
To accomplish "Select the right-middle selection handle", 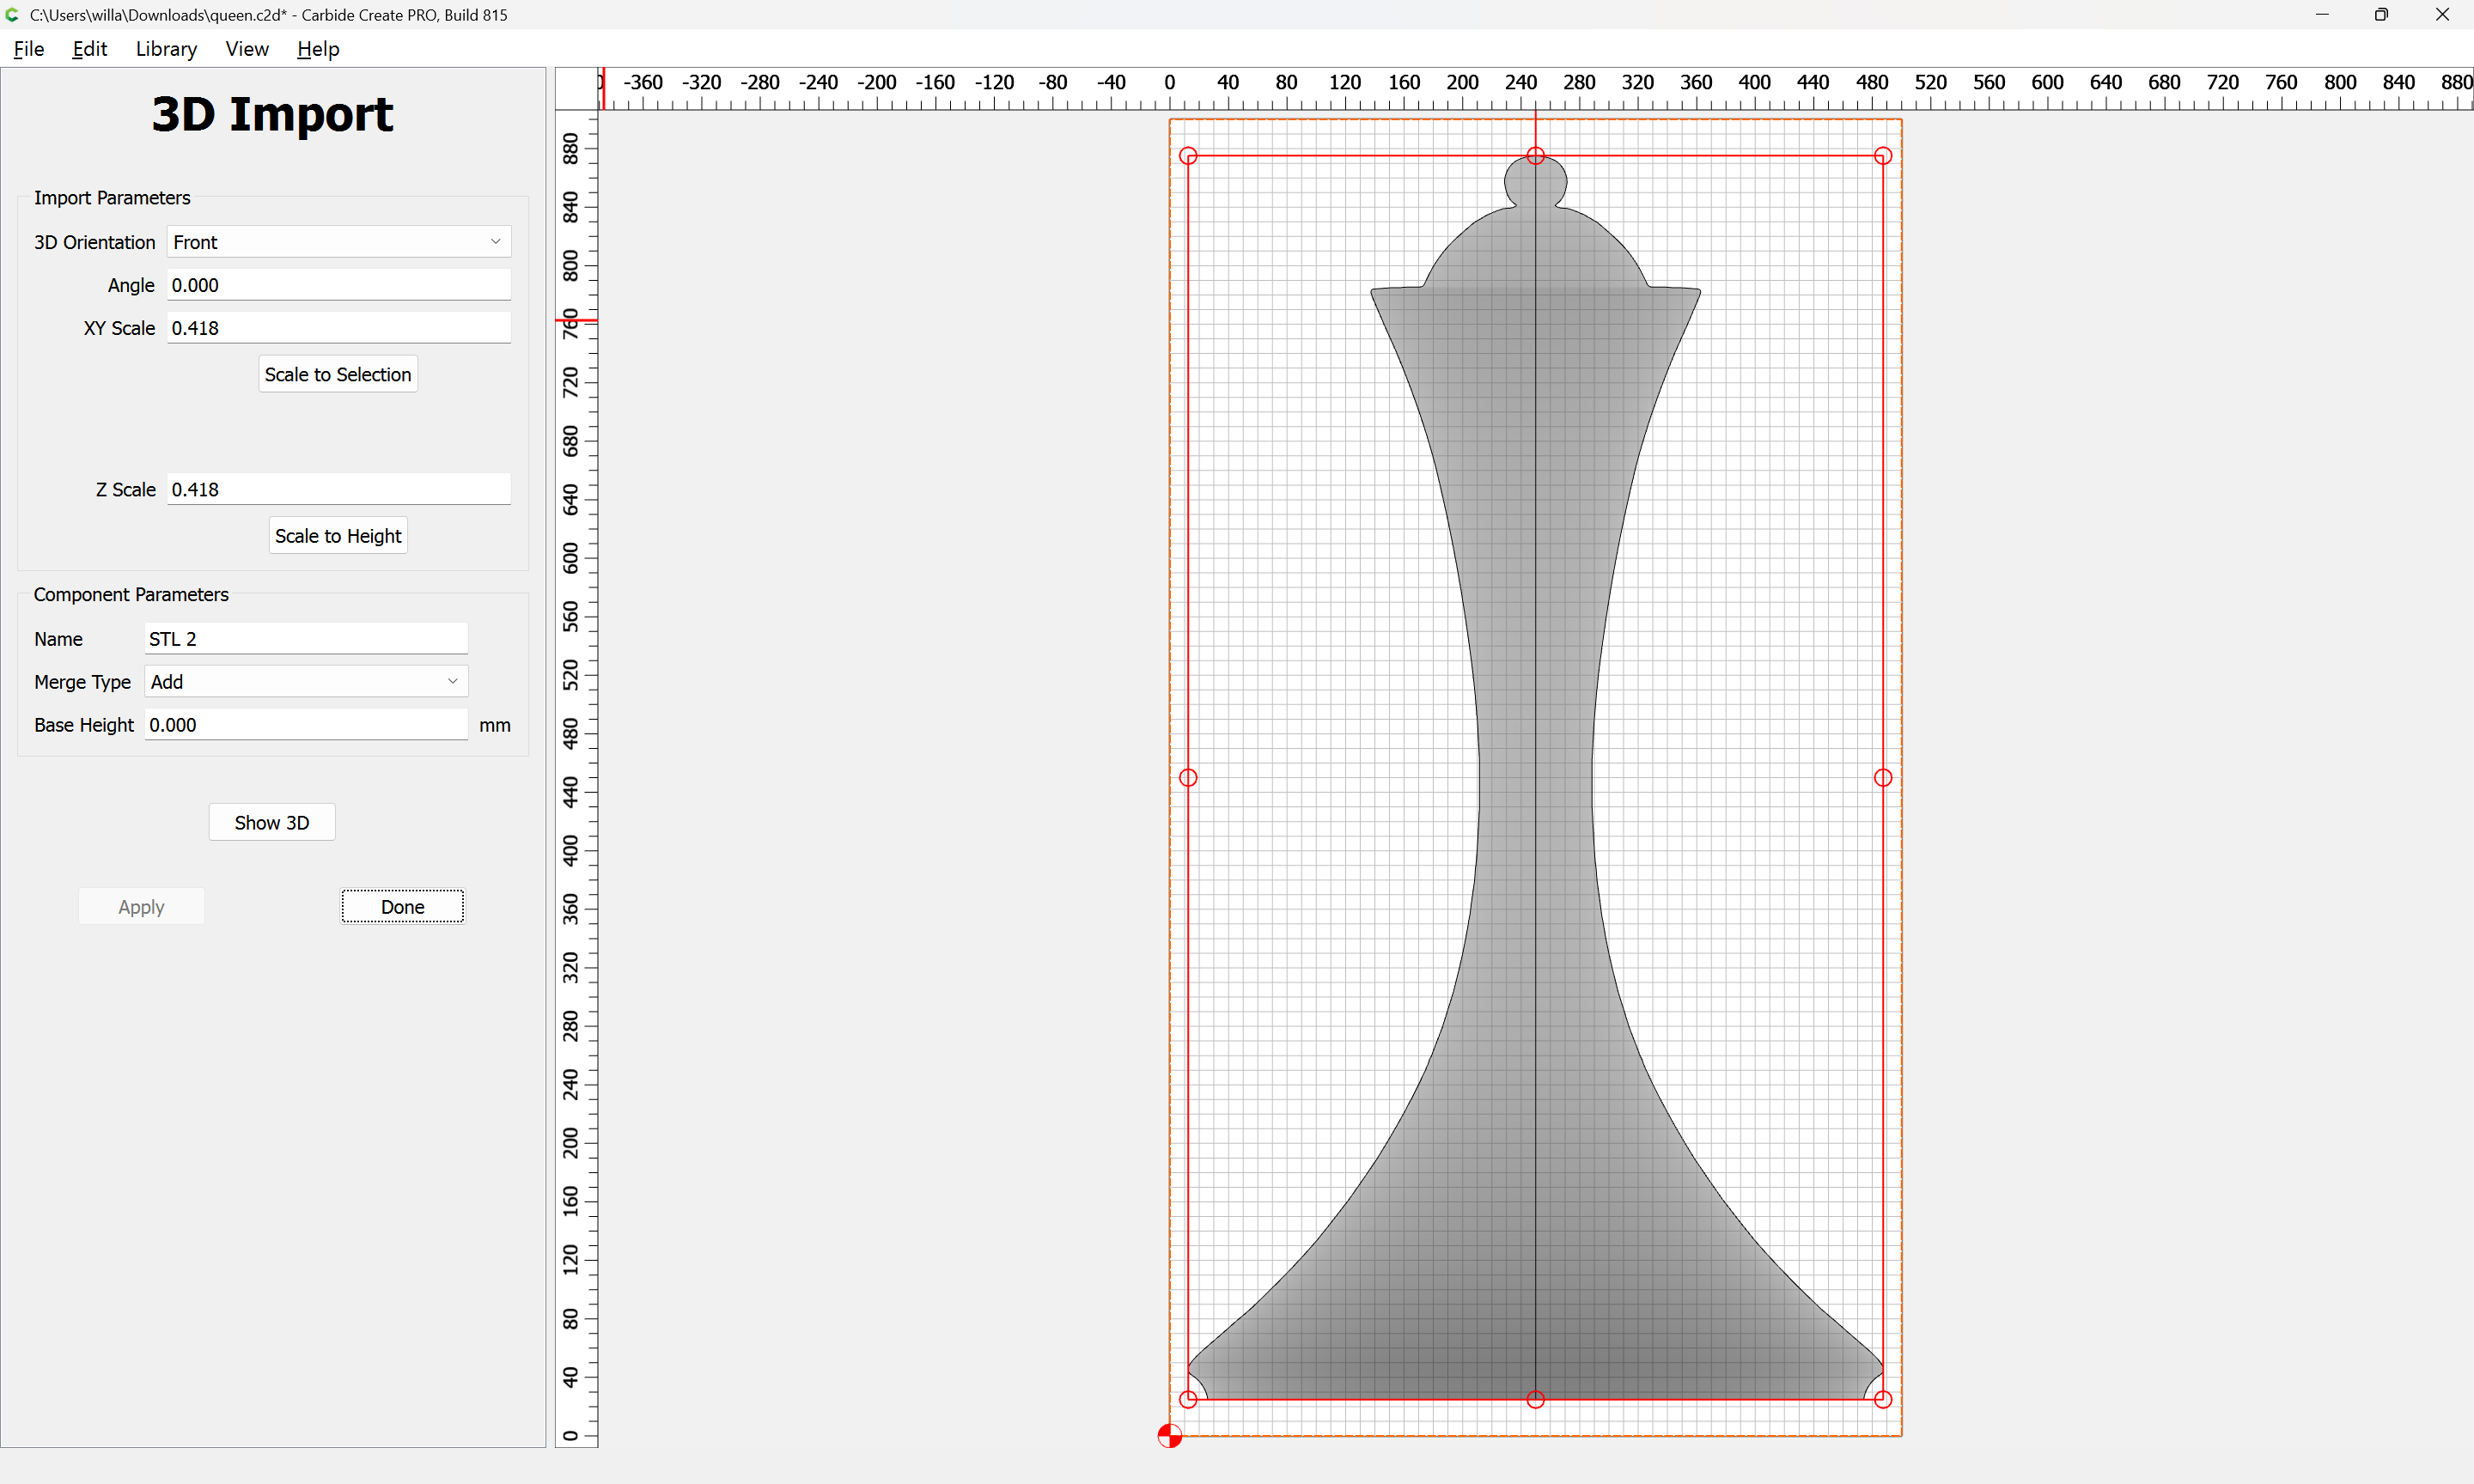I will click(1883, 778).
